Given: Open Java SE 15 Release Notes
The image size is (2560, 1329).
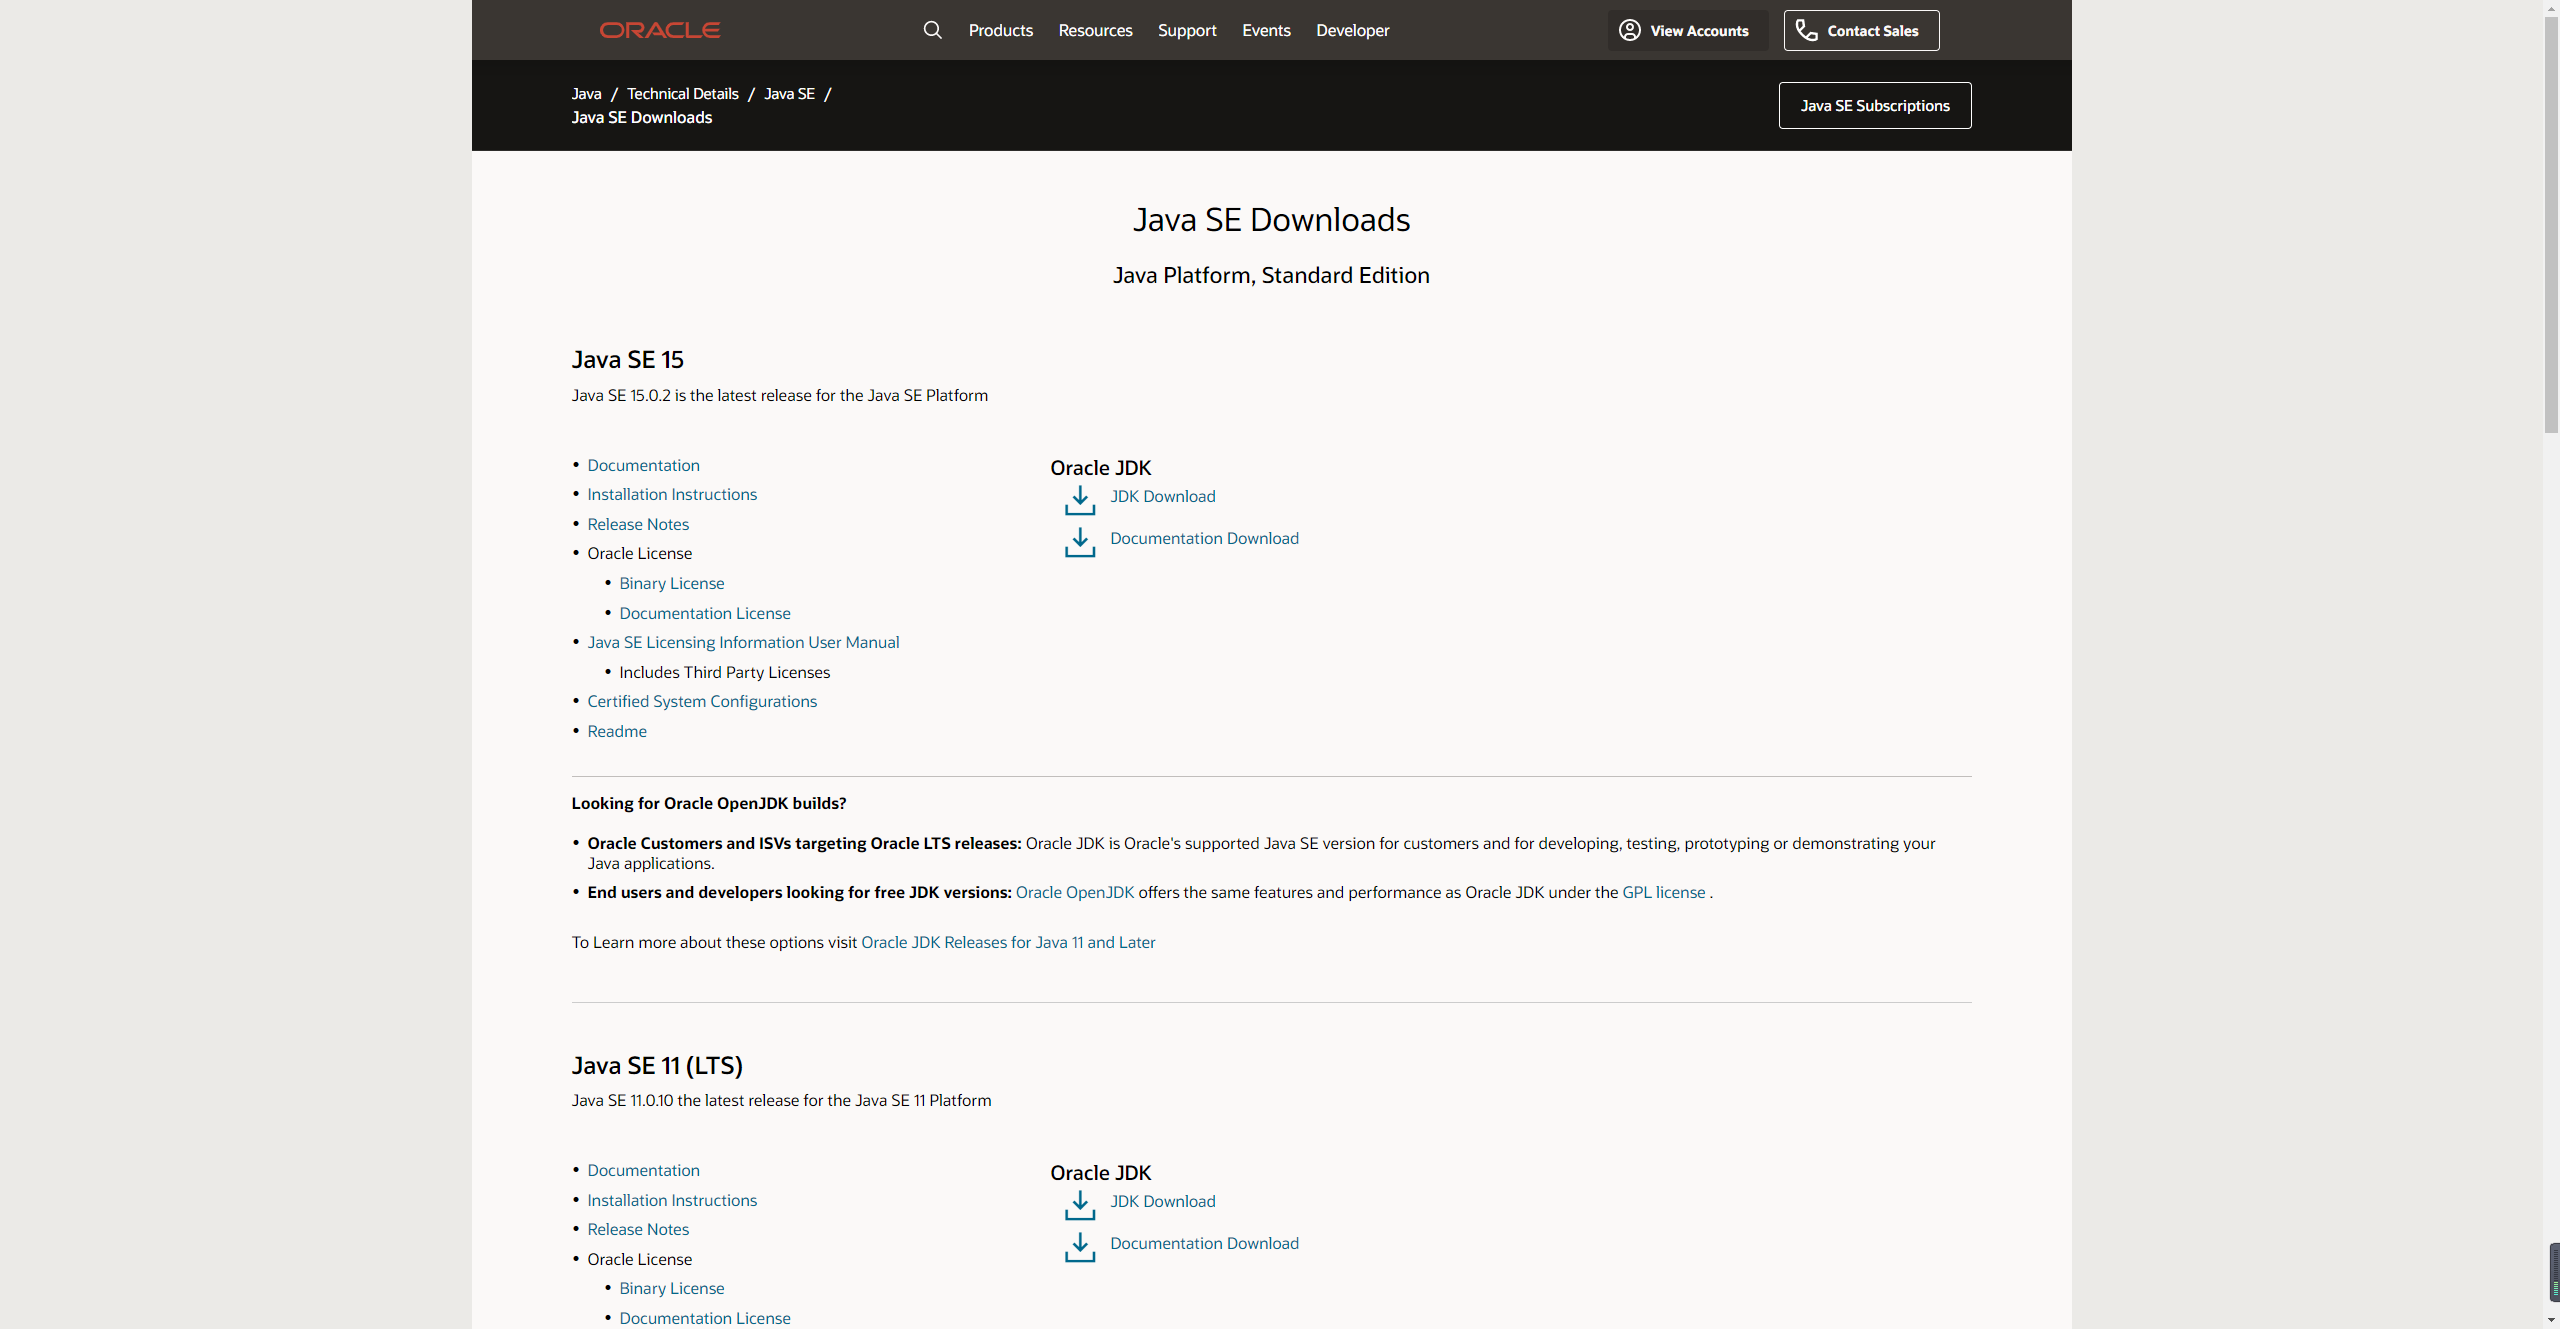Looking at the screenshot, I should pos(638,524).
